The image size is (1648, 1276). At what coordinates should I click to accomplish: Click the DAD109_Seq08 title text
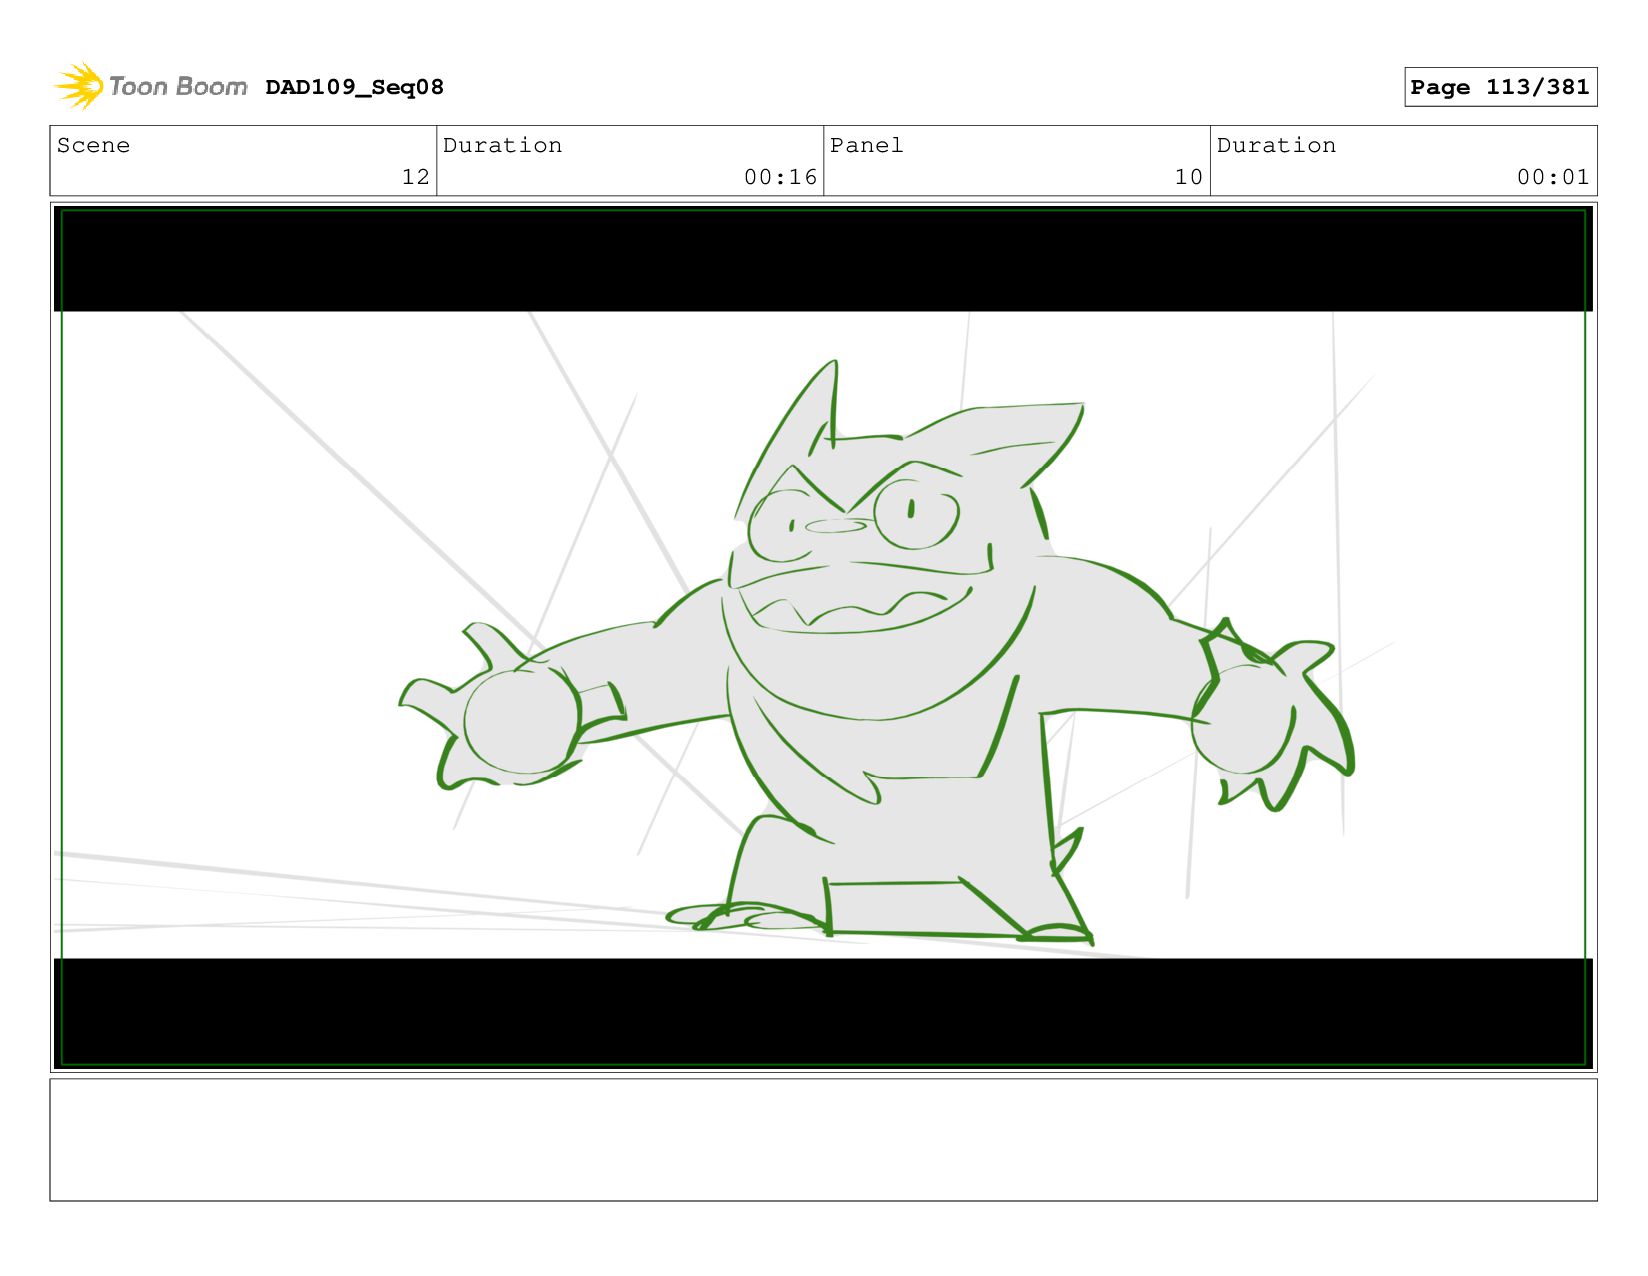[x=354, y=87]
